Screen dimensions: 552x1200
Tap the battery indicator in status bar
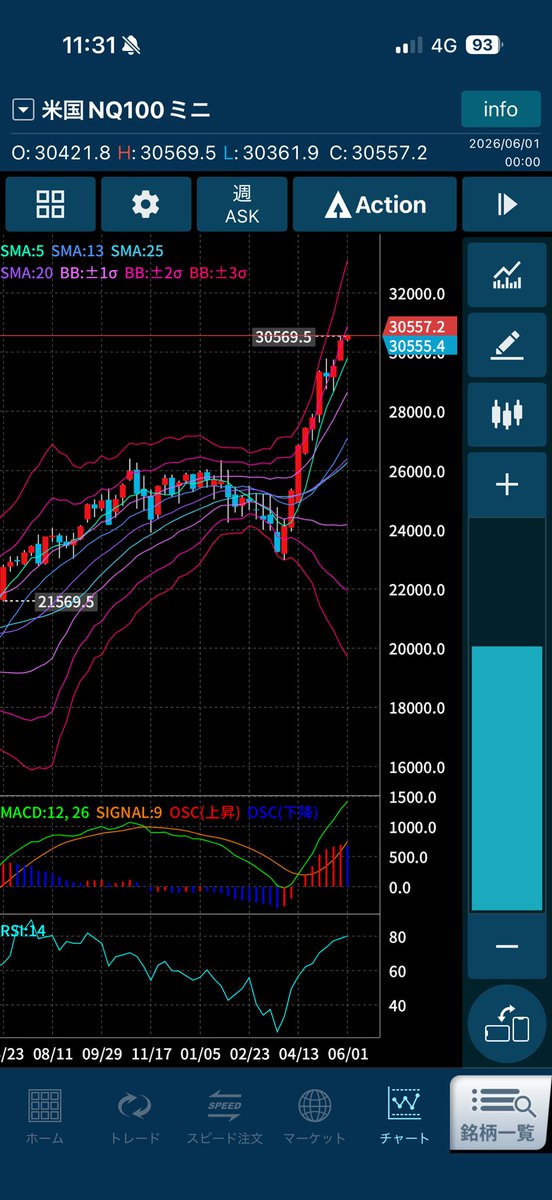(x=483, y=45)
